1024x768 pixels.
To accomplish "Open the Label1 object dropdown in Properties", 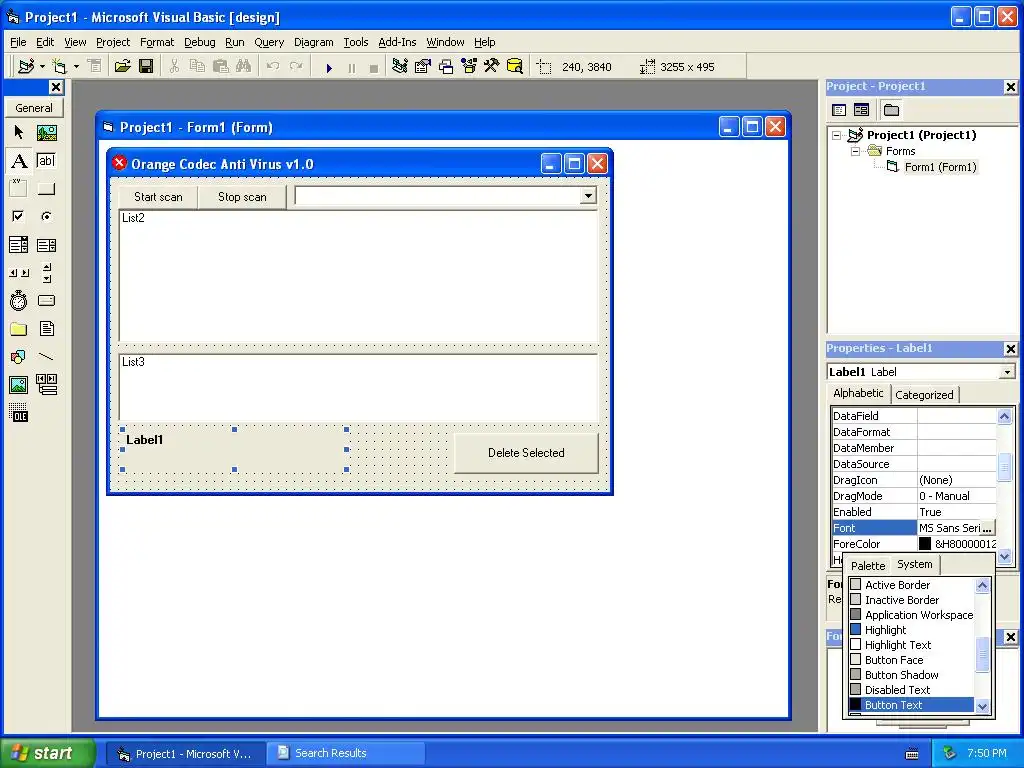I will pos(1007,372).
